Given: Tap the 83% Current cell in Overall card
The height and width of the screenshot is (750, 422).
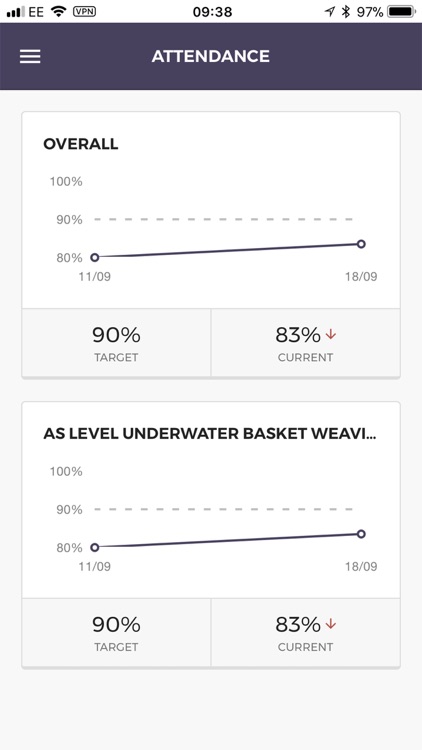Looking at the screenshot, I should [305, 342].
